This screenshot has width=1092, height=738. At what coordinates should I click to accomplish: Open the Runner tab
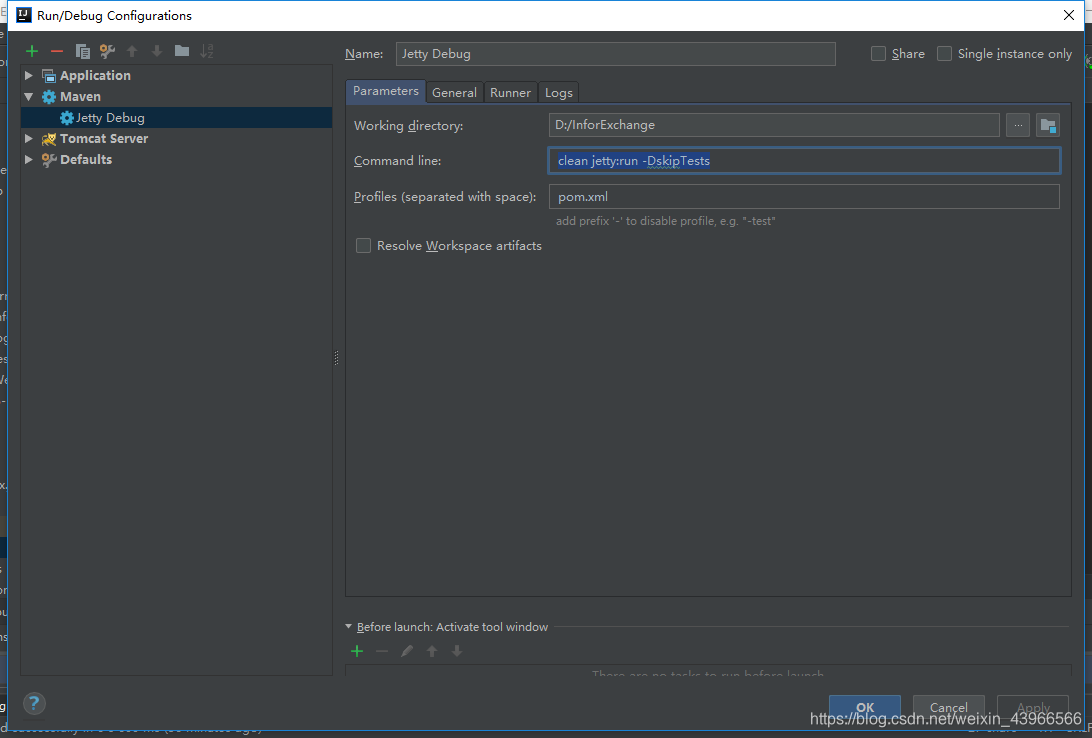[510, 93]
